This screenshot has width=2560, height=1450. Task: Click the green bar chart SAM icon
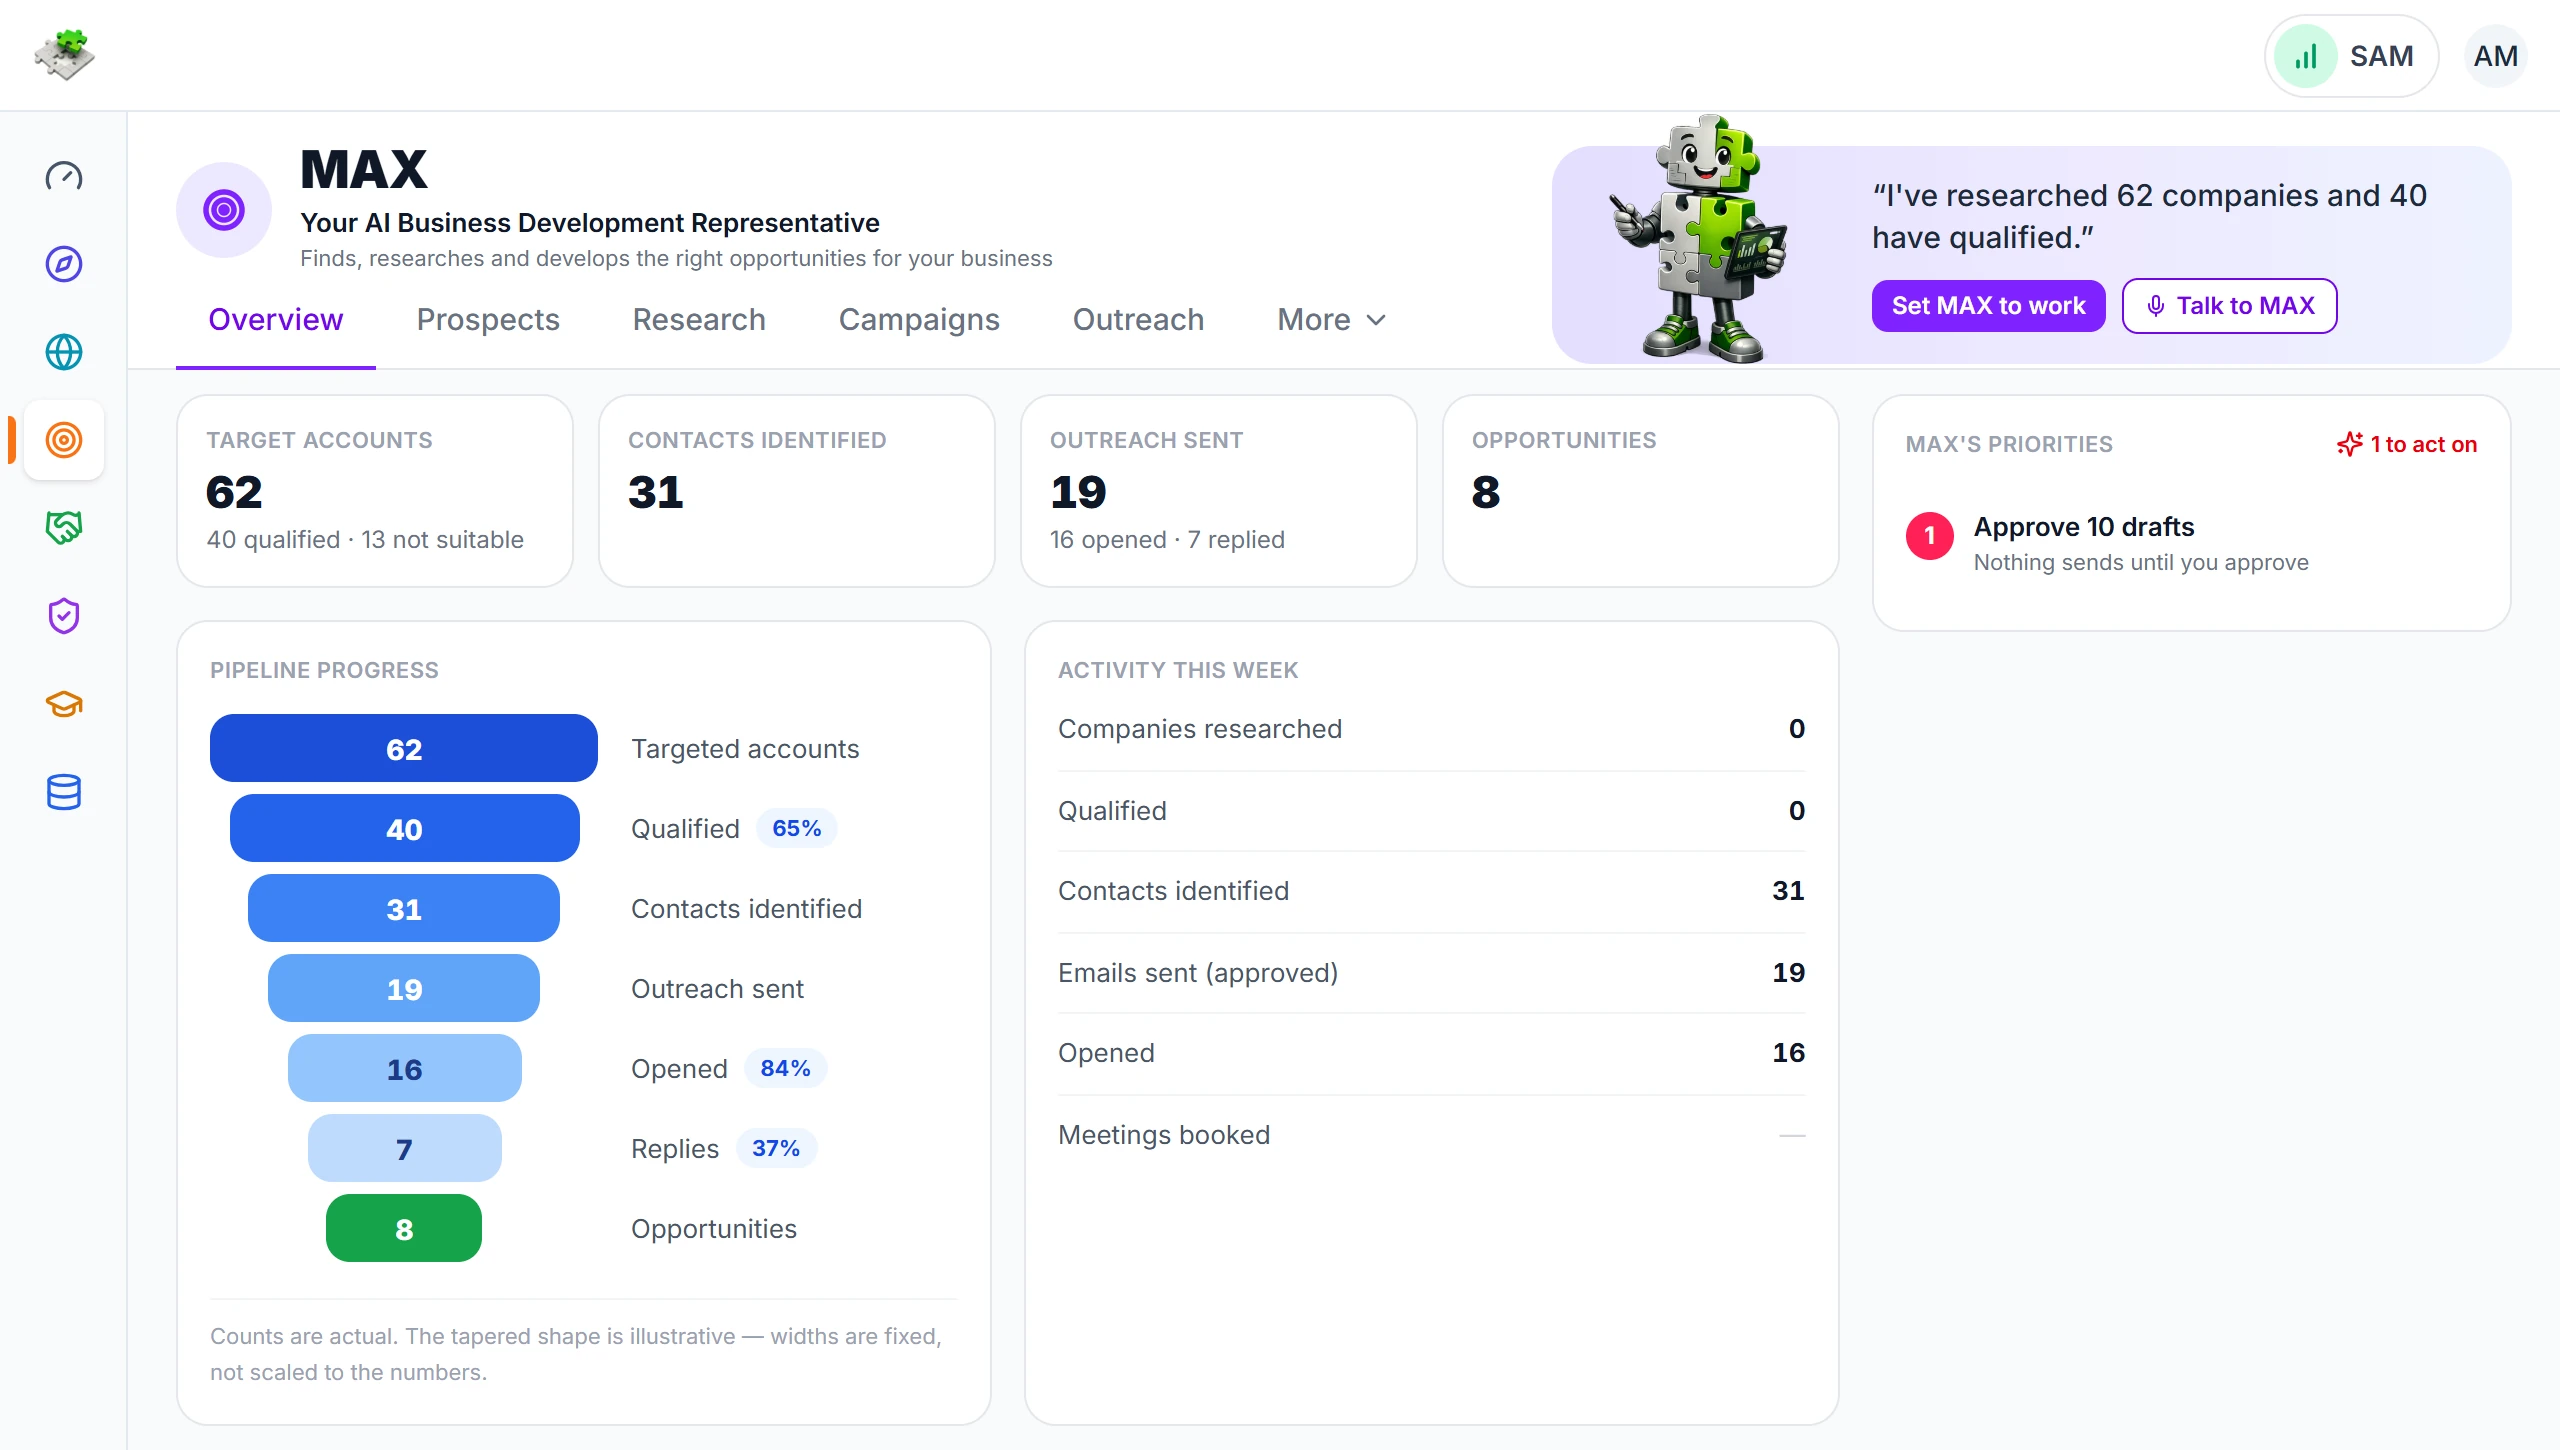pos(2306,56)
